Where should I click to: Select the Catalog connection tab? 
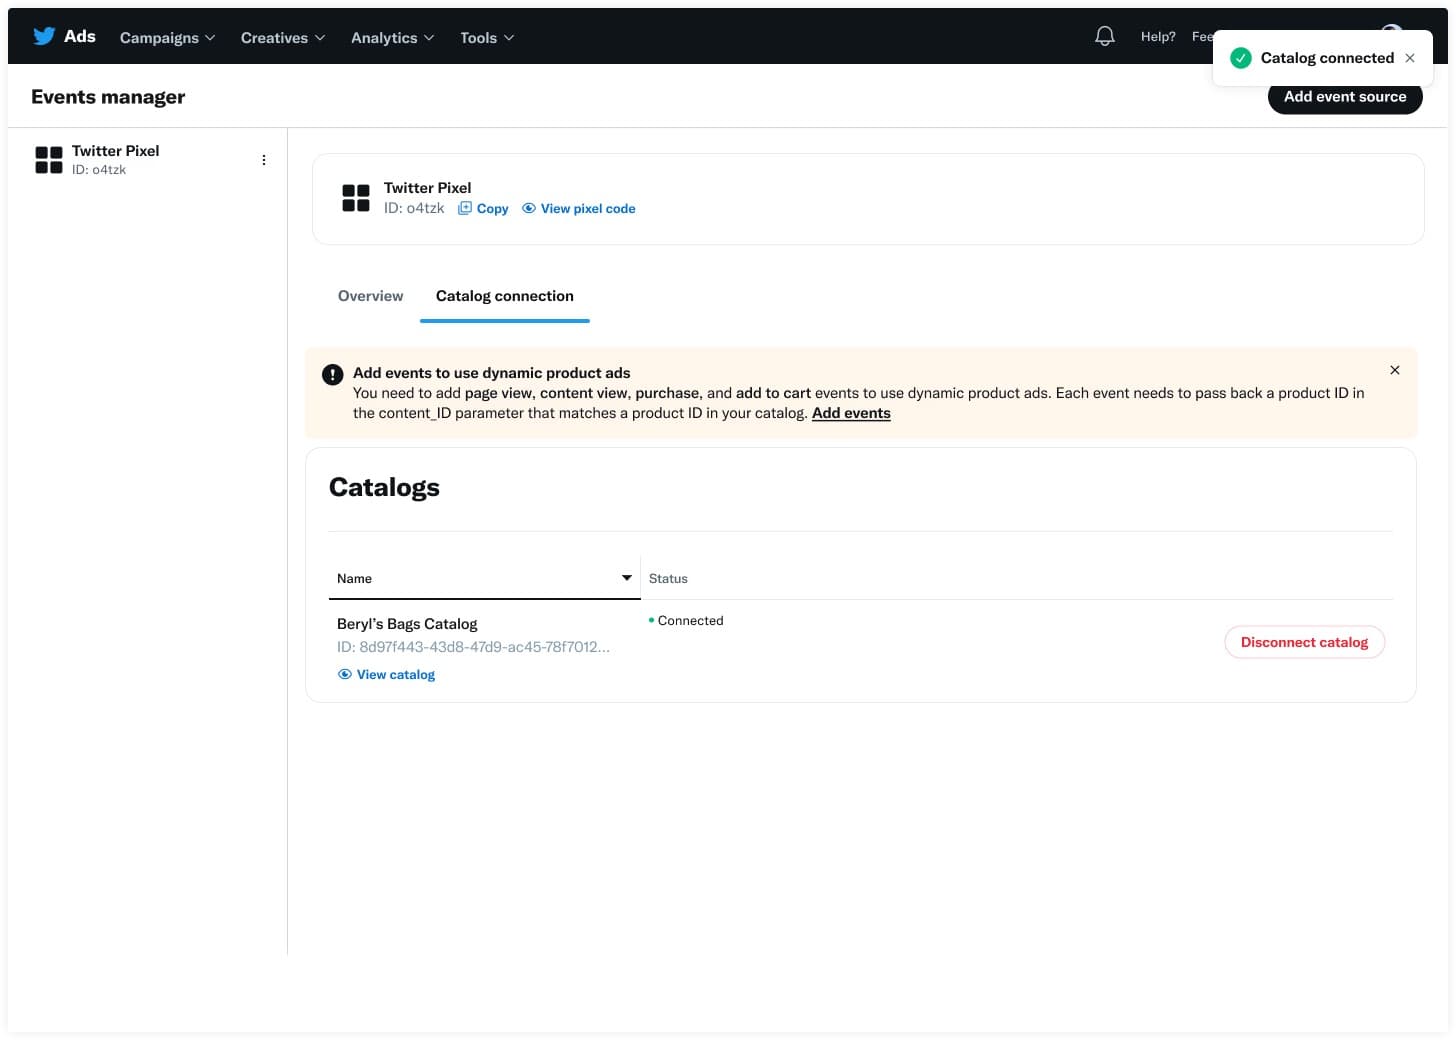click(504, 296)
